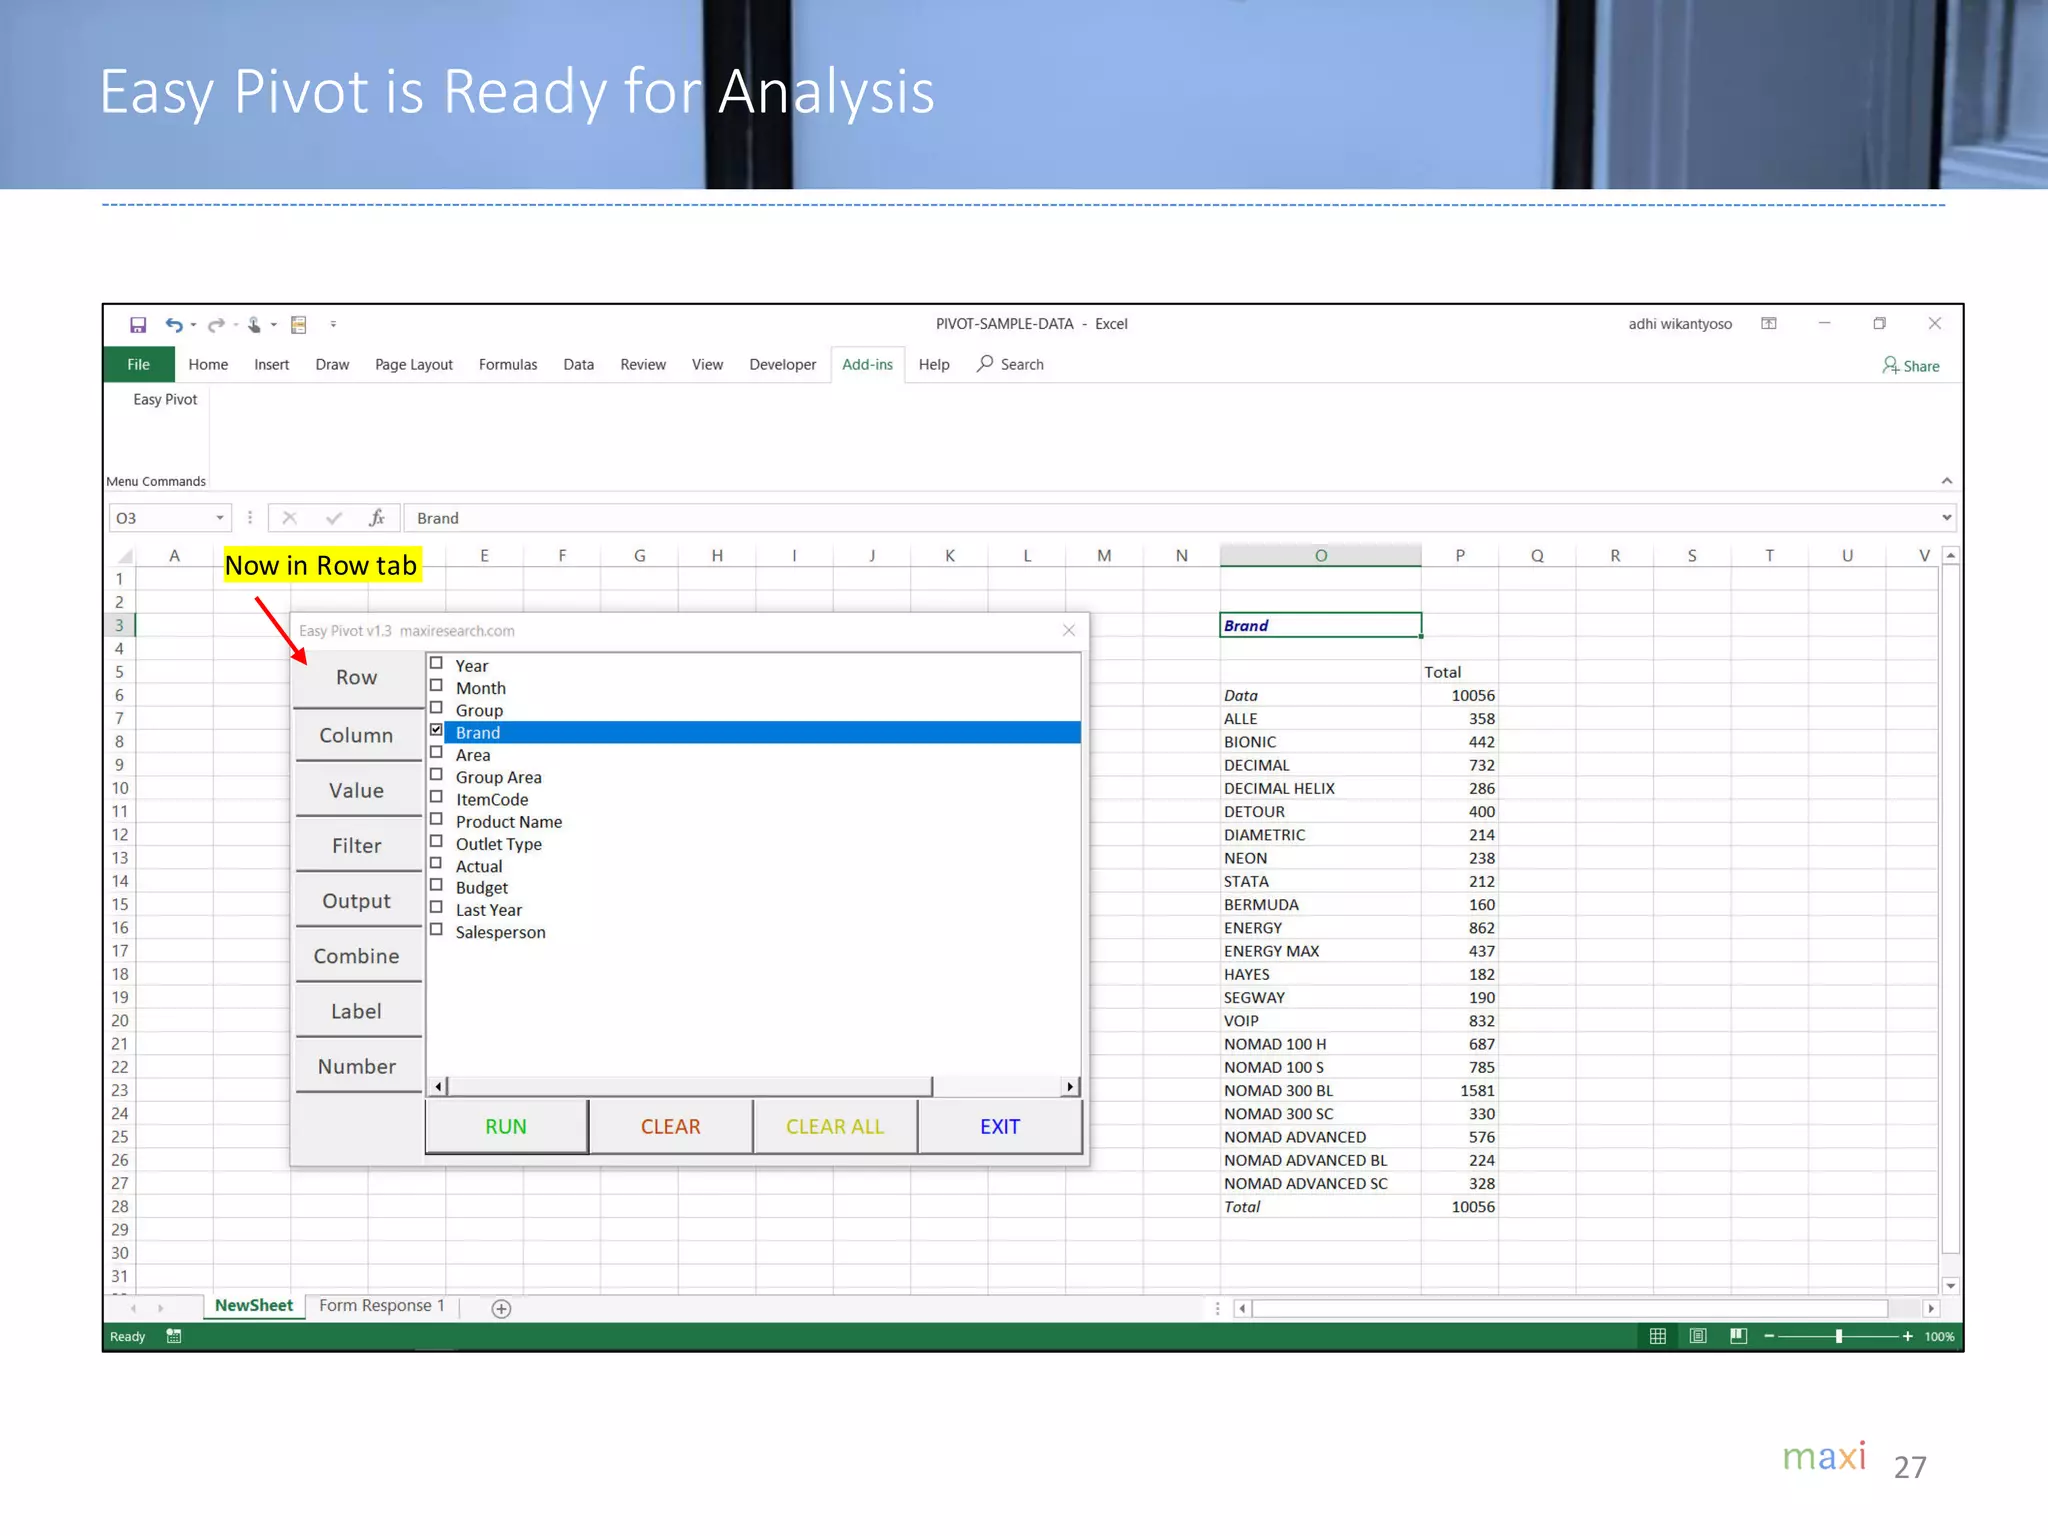Click the worksheet vertical scroll down arrow
The width and height of the screenshot is (2048, 1536).
tap(1950, 1286)
